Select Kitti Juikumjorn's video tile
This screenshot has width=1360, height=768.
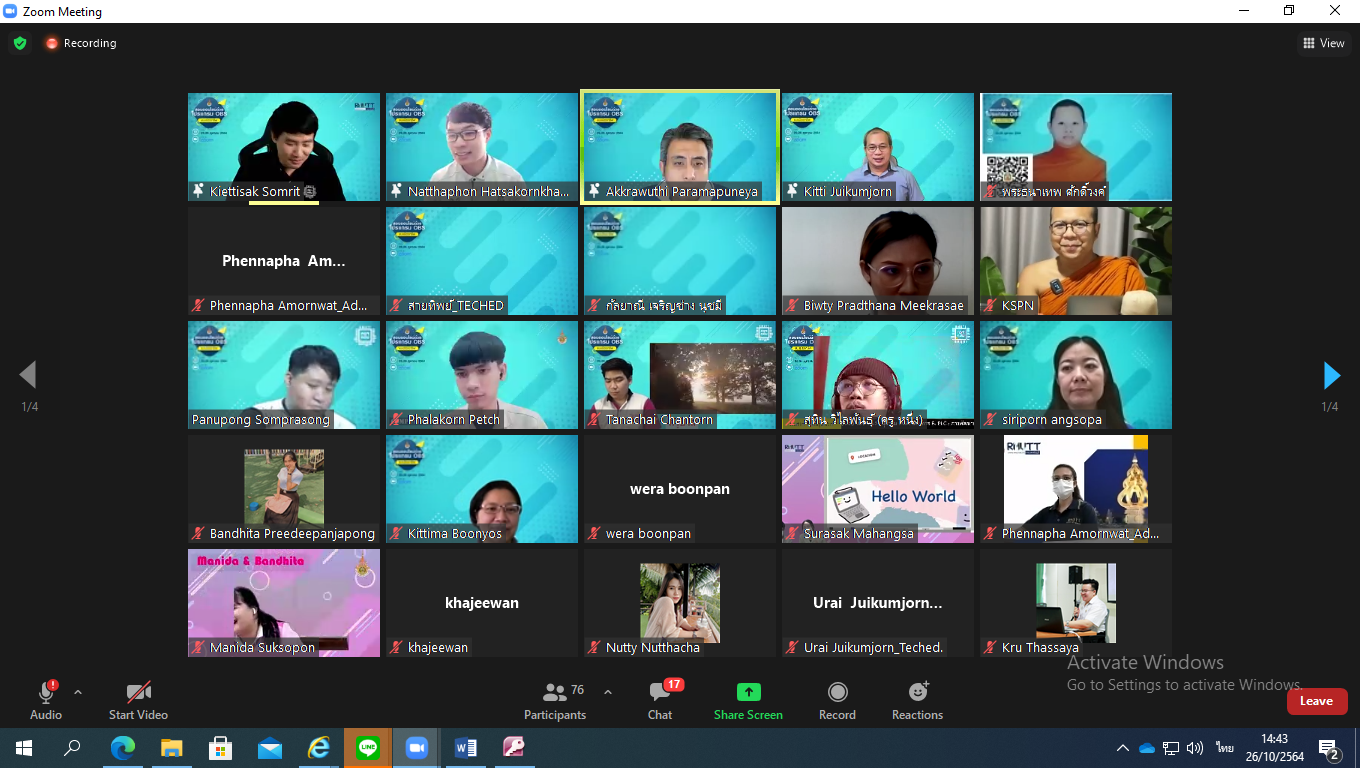coord(878,147)
